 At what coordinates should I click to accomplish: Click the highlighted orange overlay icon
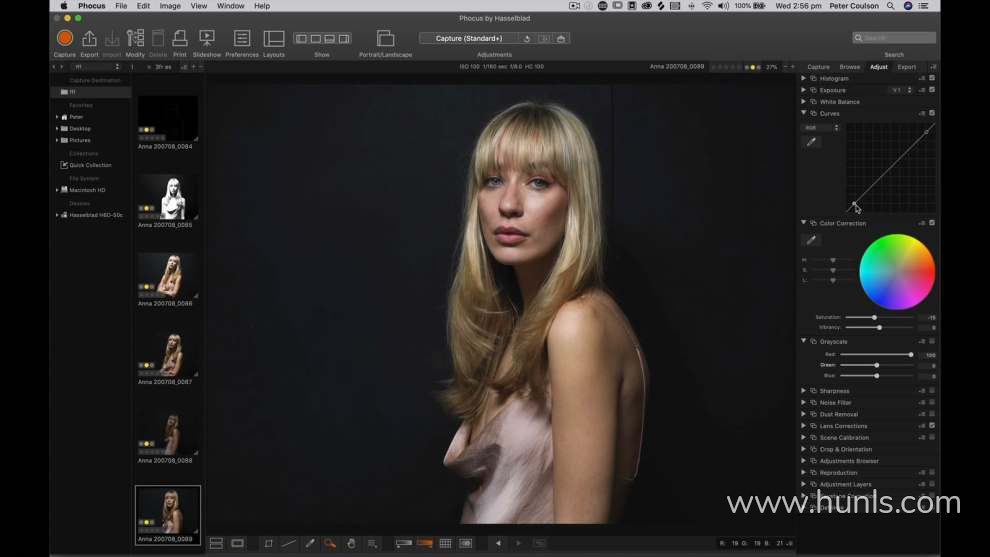click(425, 543)
